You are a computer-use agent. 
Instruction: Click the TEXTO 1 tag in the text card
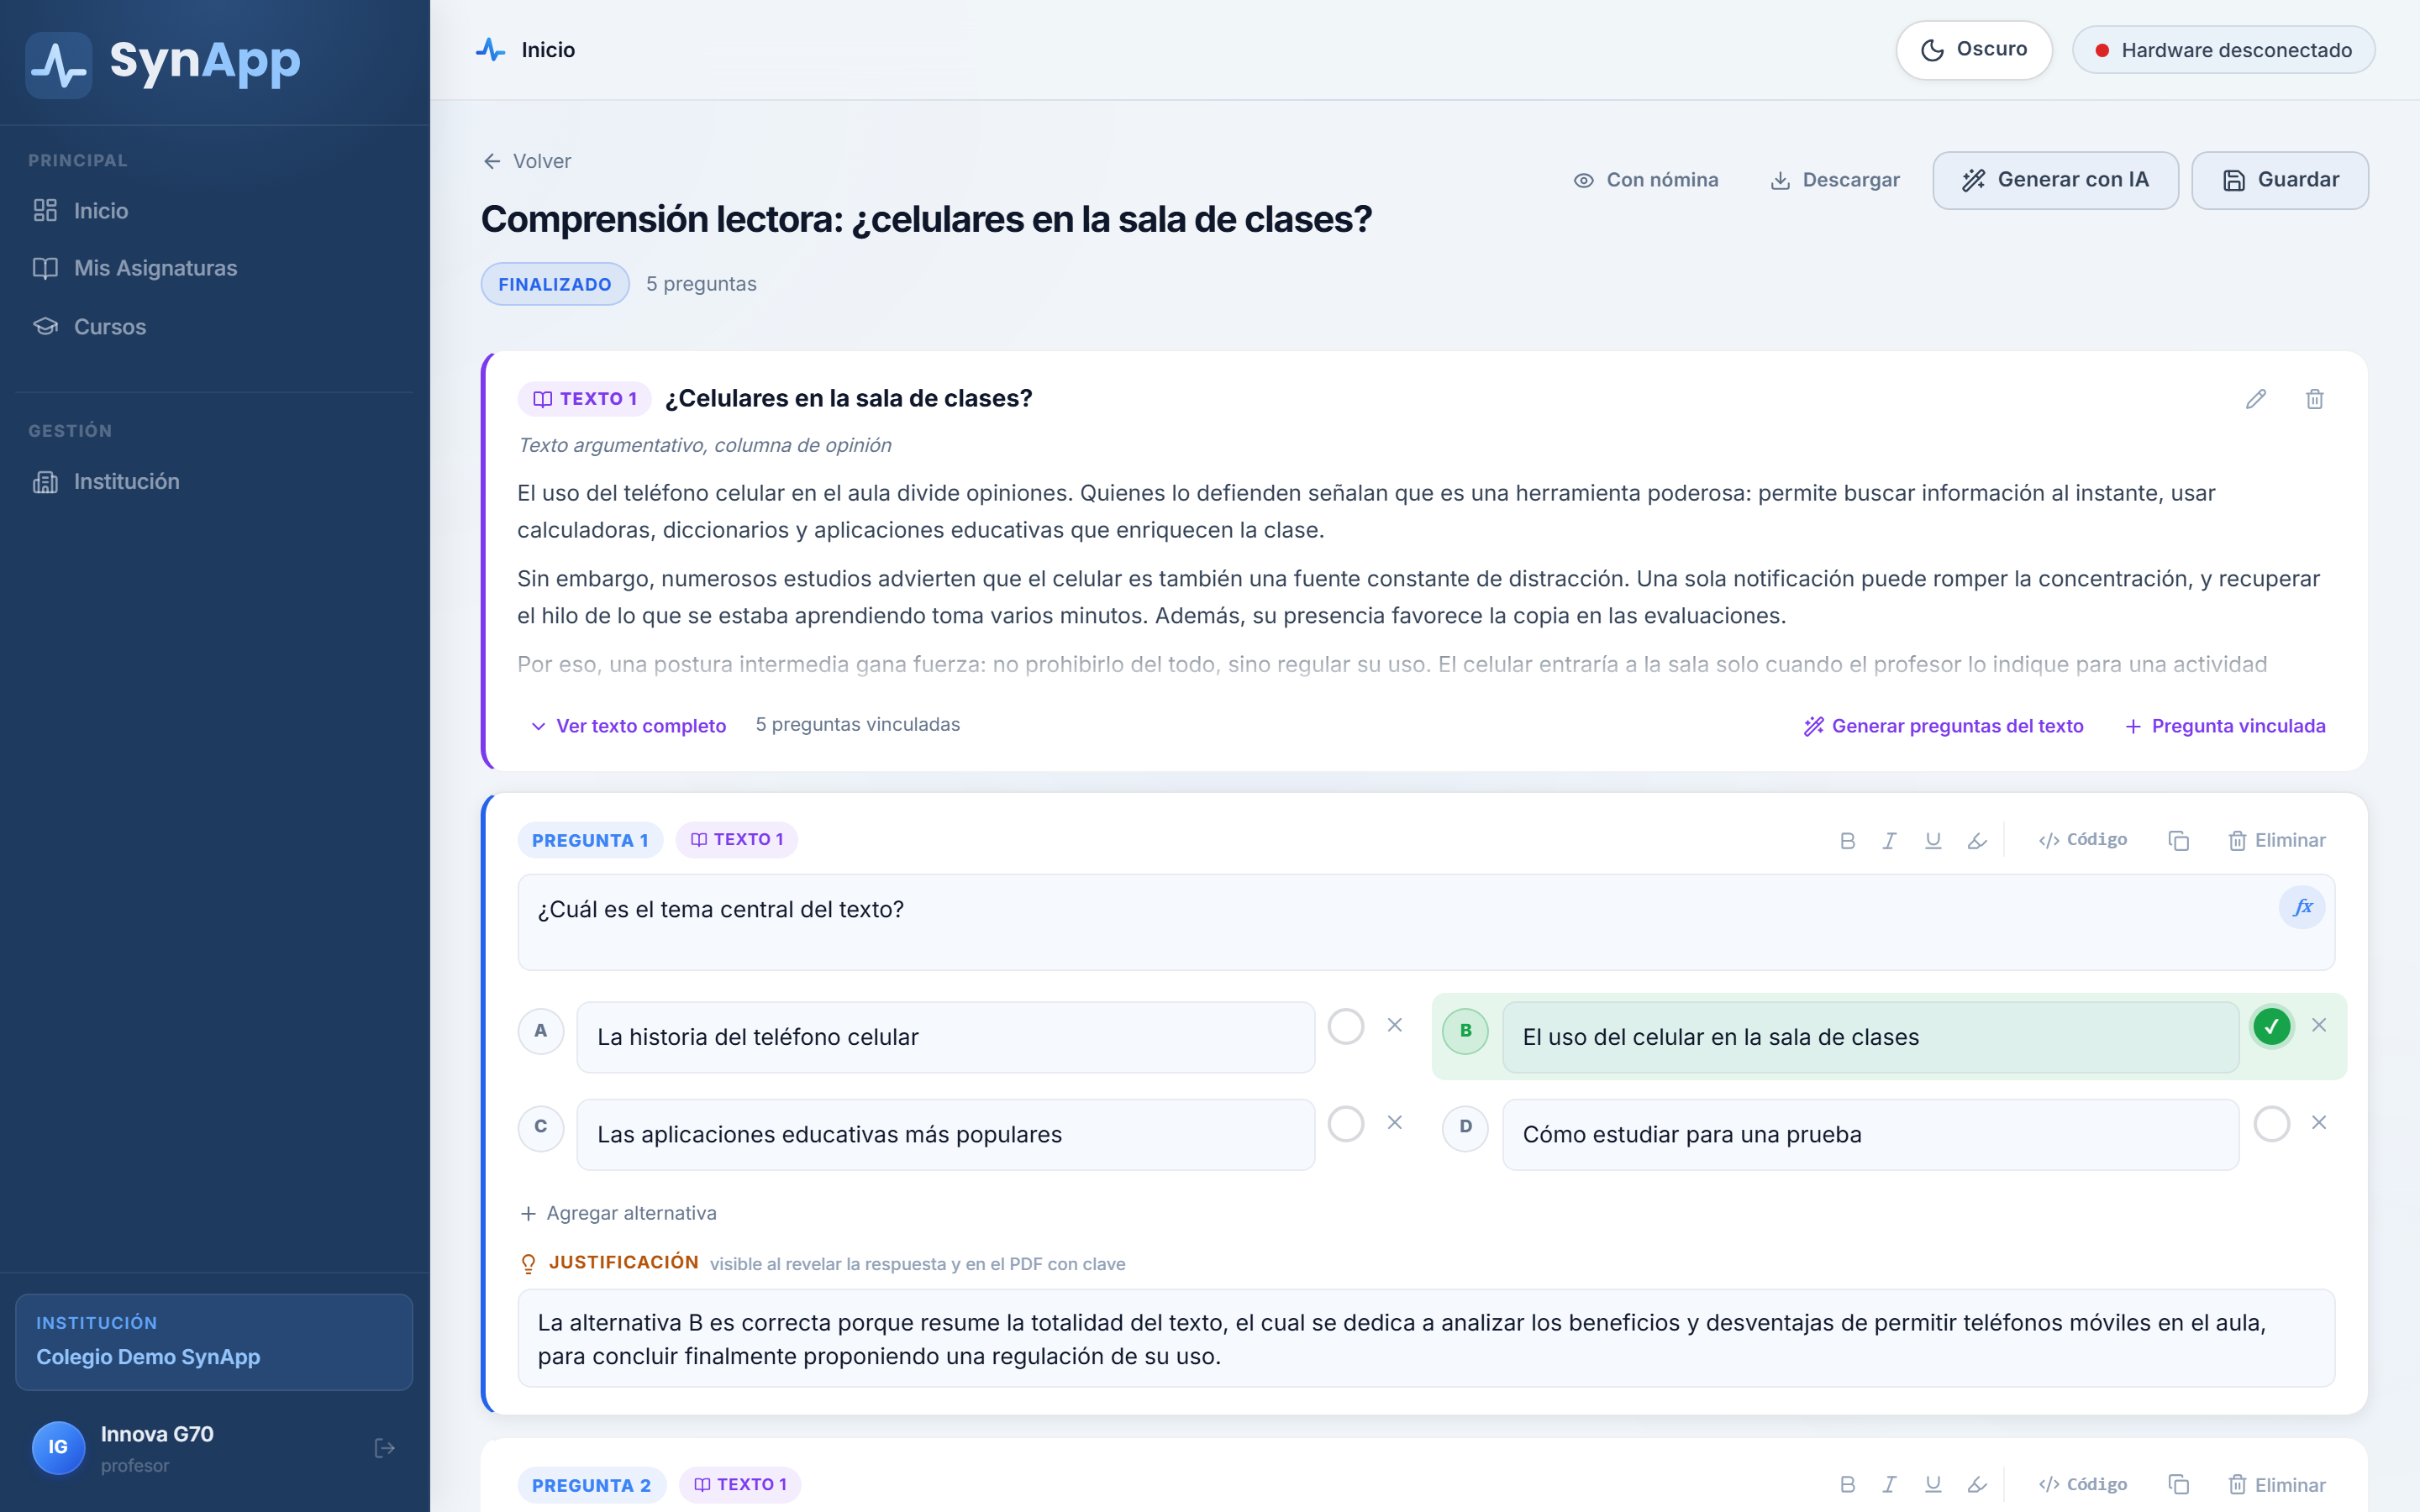tap(584, 399)
